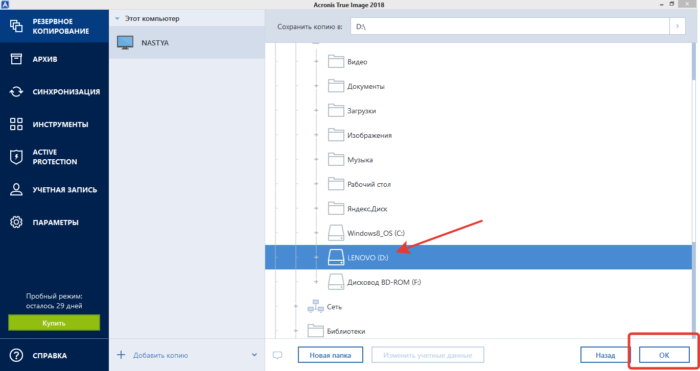Expand the Дисковод BD-ROM (F:) node
700x371 pixels.
(x=316, y=282)
